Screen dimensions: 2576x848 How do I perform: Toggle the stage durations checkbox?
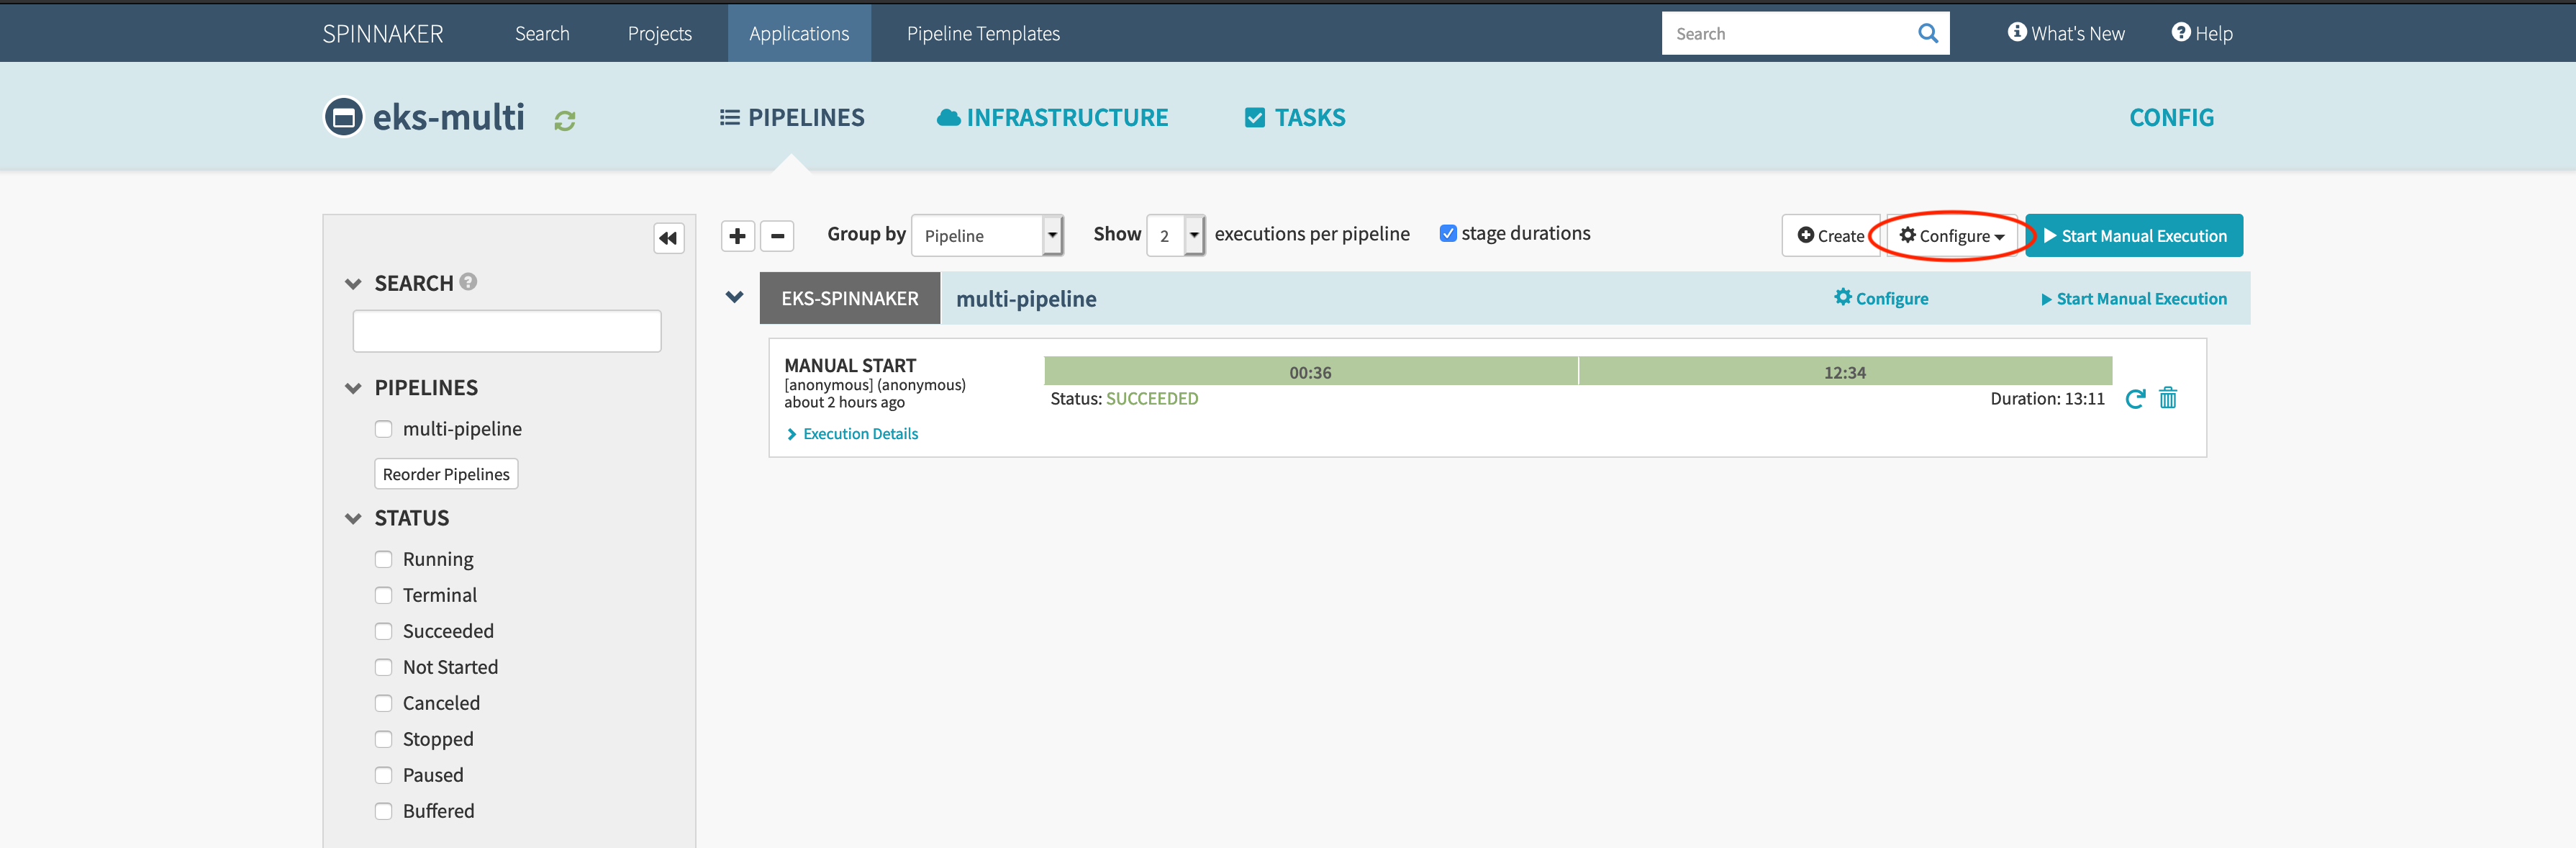click(1448, 233)
